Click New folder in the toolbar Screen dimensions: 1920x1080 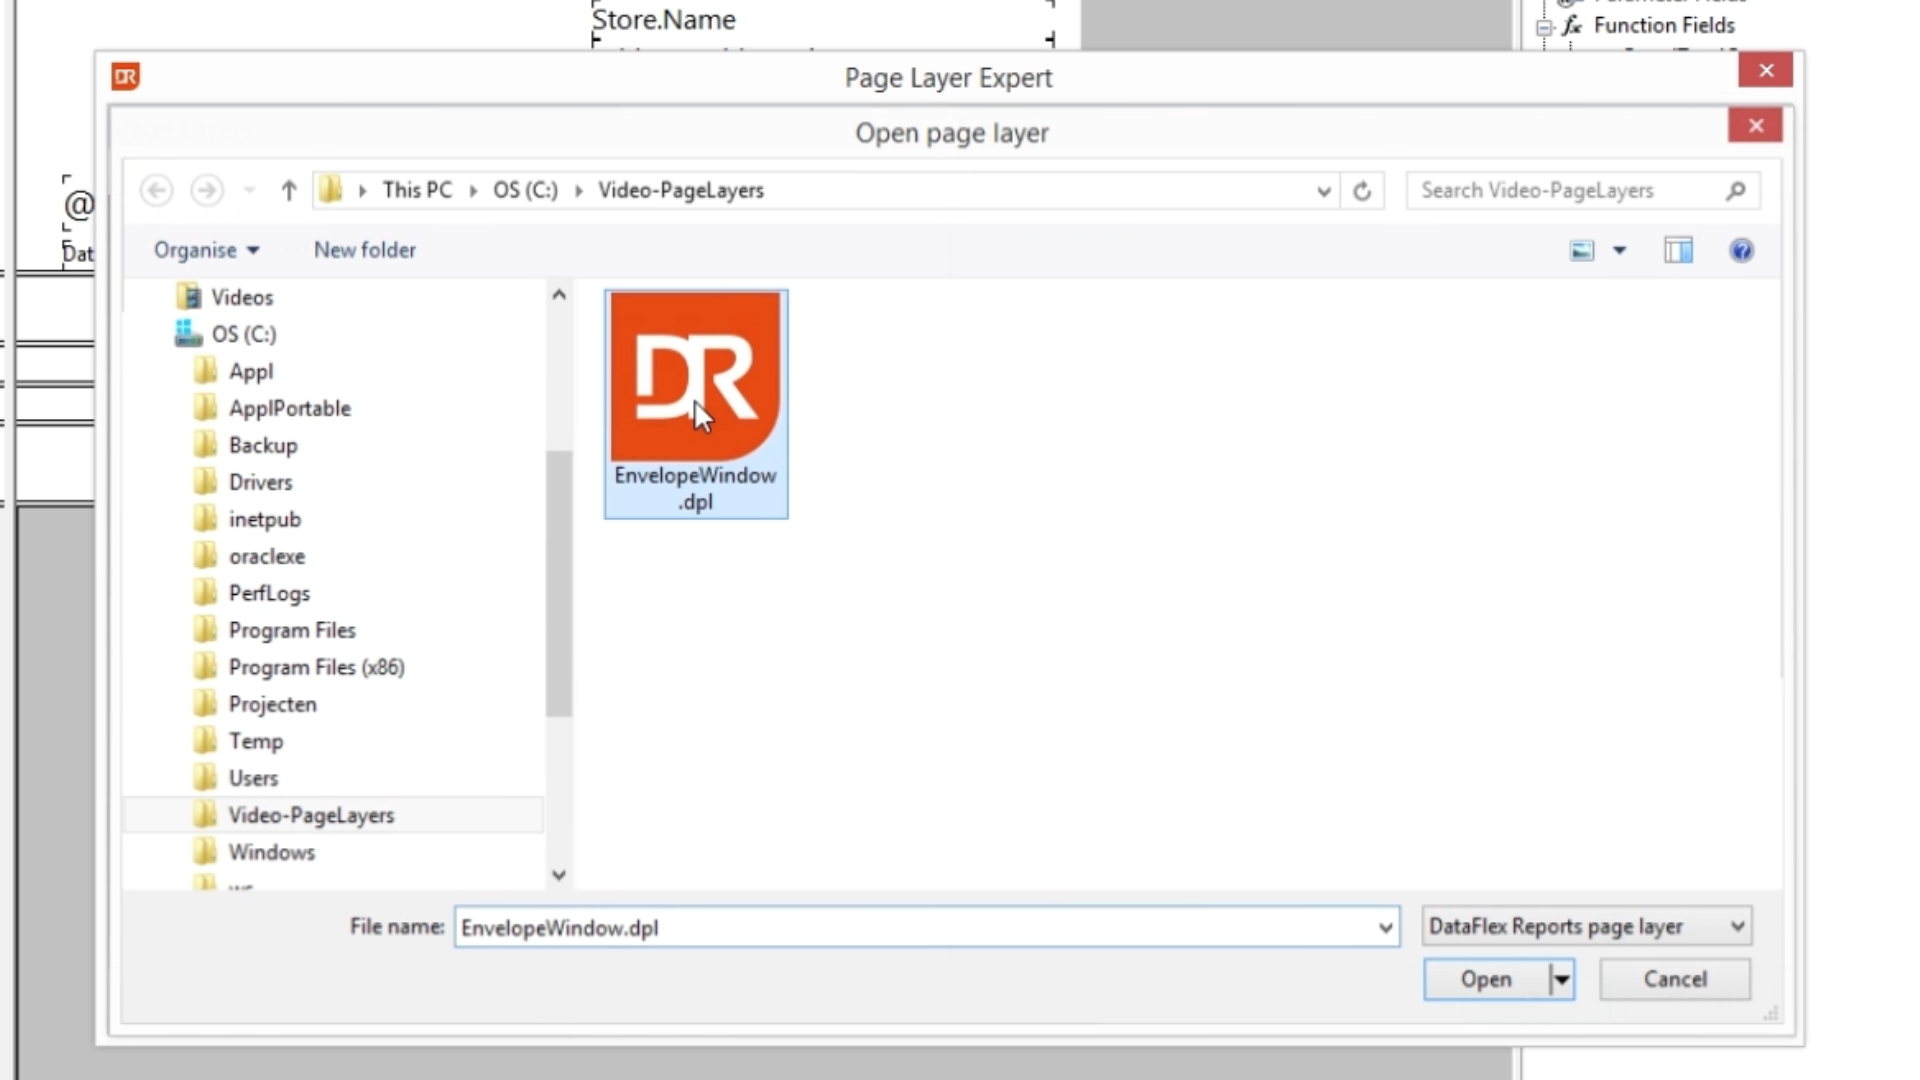(365, 250)
